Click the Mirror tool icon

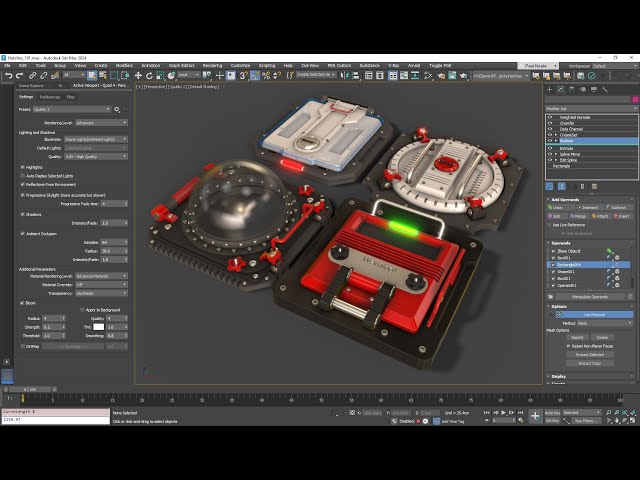[344, 76]
